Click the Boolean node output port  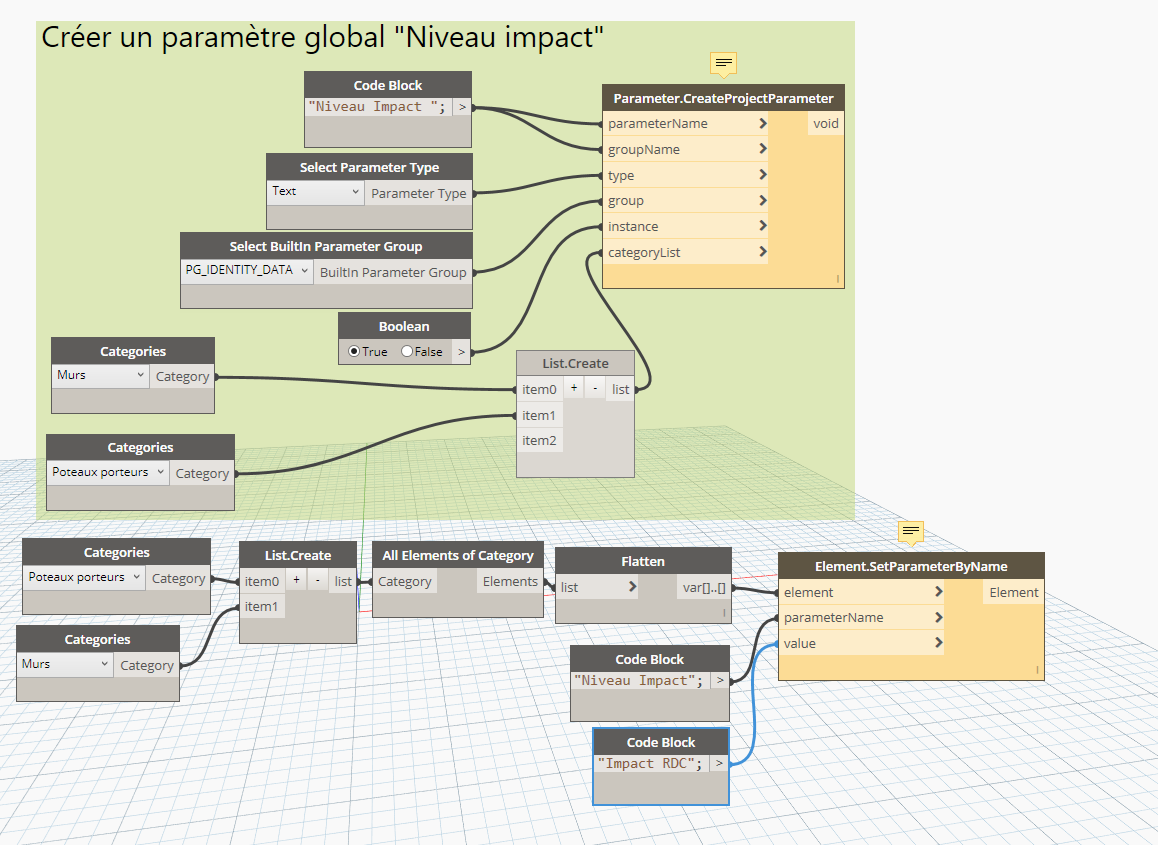460,351
